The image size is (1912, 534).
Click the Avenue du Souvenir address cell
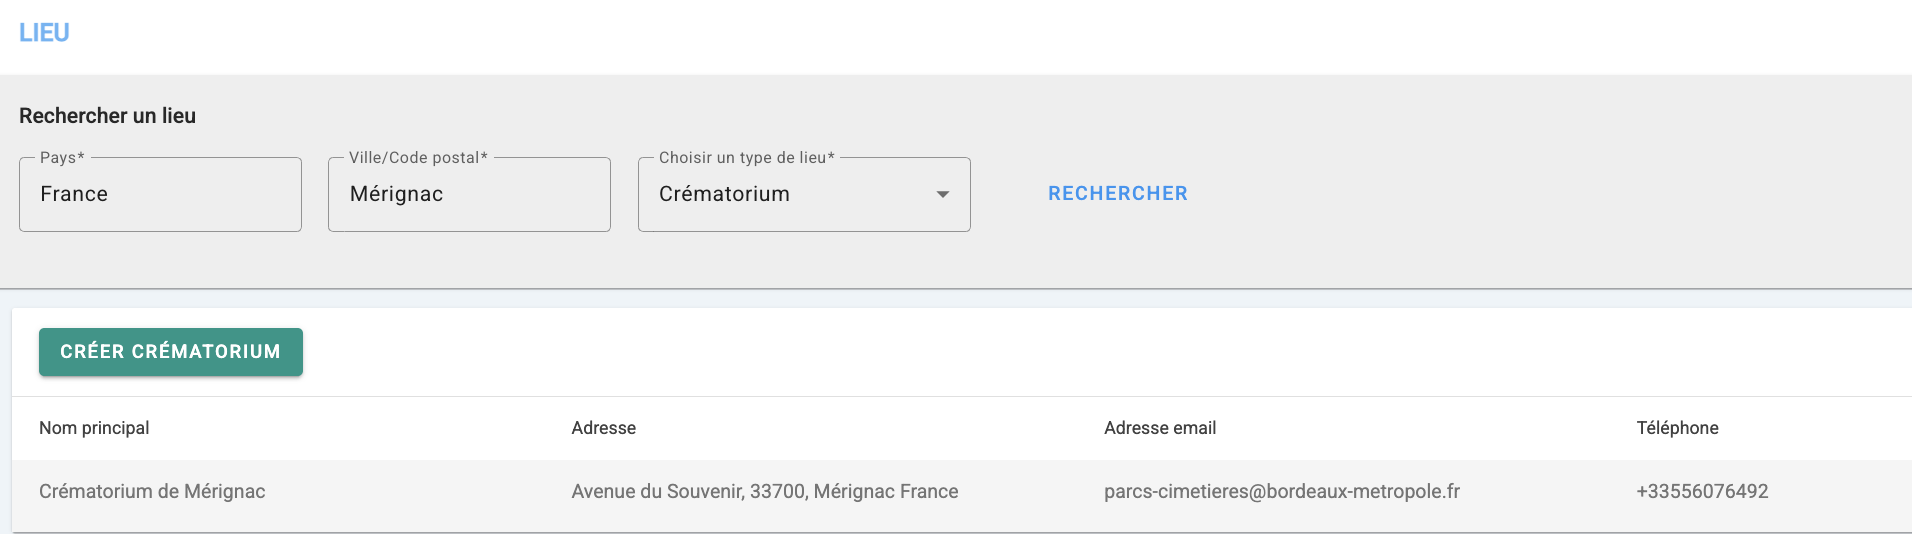[765, 491]
